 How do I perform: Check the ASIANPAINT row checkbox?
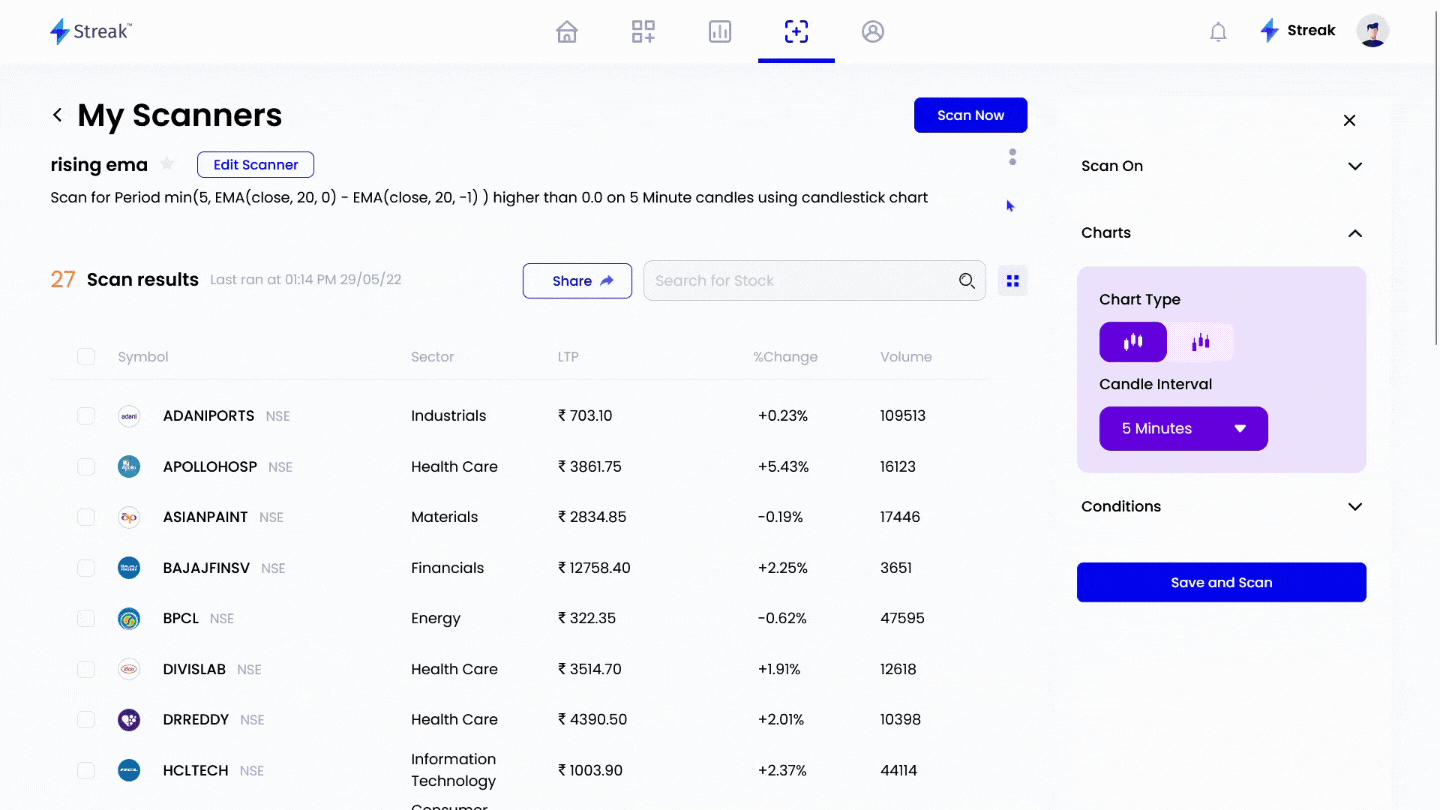86,517
